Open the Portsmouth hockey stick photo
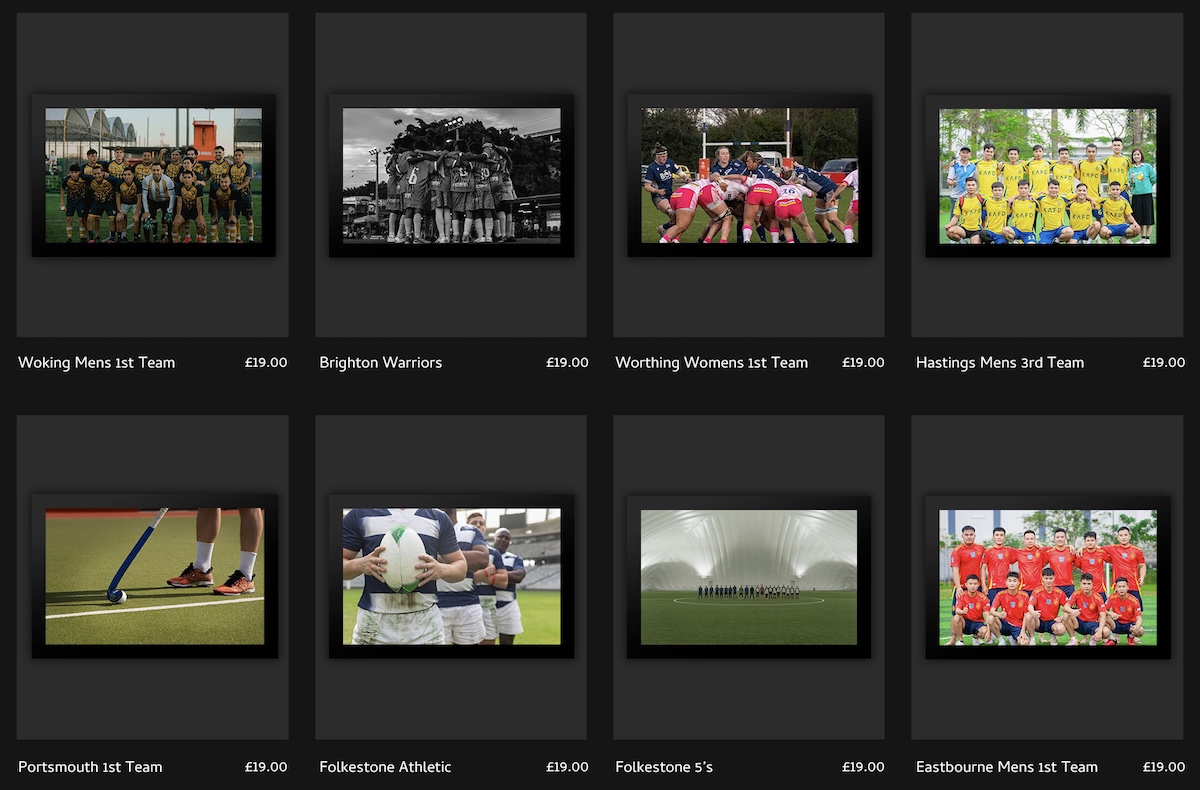This screenshot has width=1200, height=790. [153, 576]
